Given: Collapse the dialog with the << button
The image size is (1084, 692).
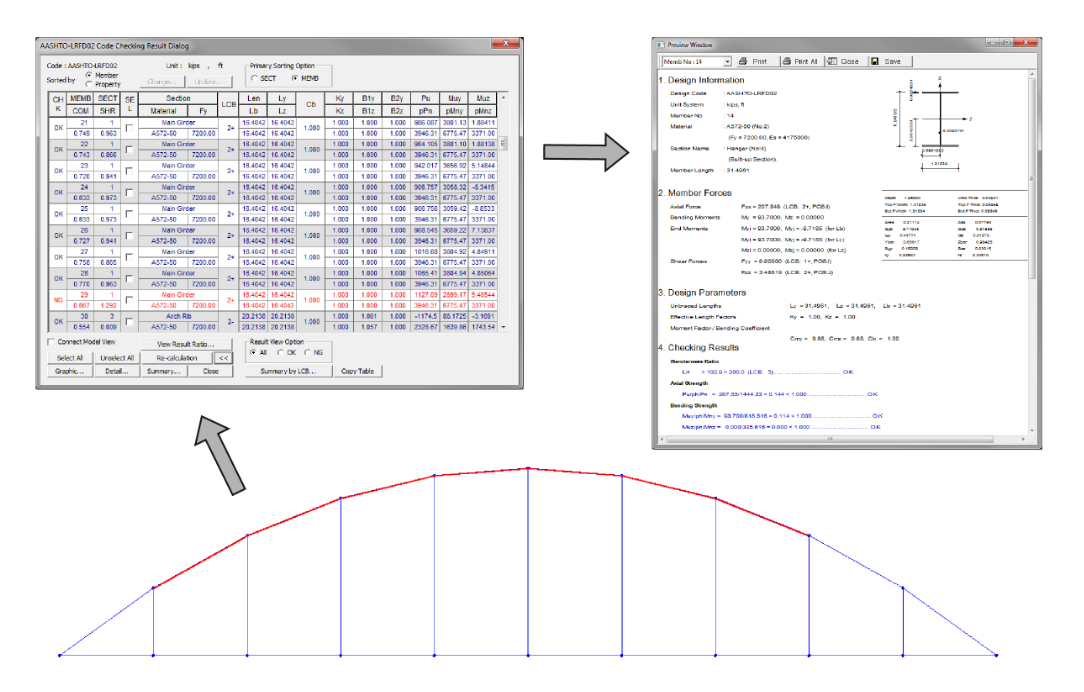Looking at the screenshot, I should [225, 357].
